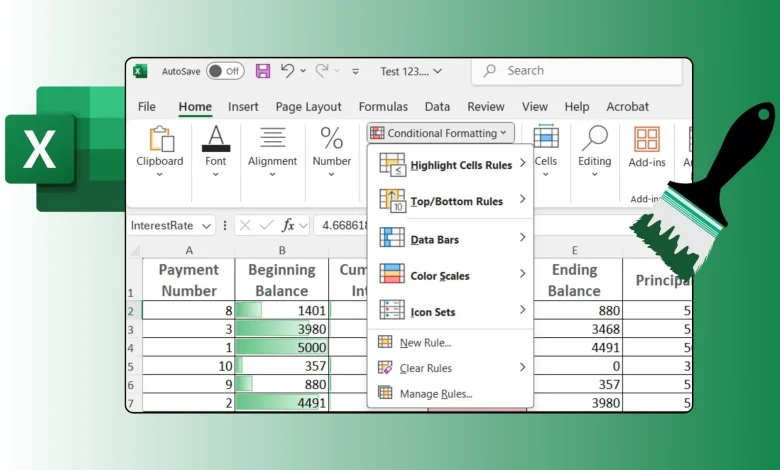Screen dimensions: 780x470
Task: Click the Undo arrow icon
Action: [287, 71]
